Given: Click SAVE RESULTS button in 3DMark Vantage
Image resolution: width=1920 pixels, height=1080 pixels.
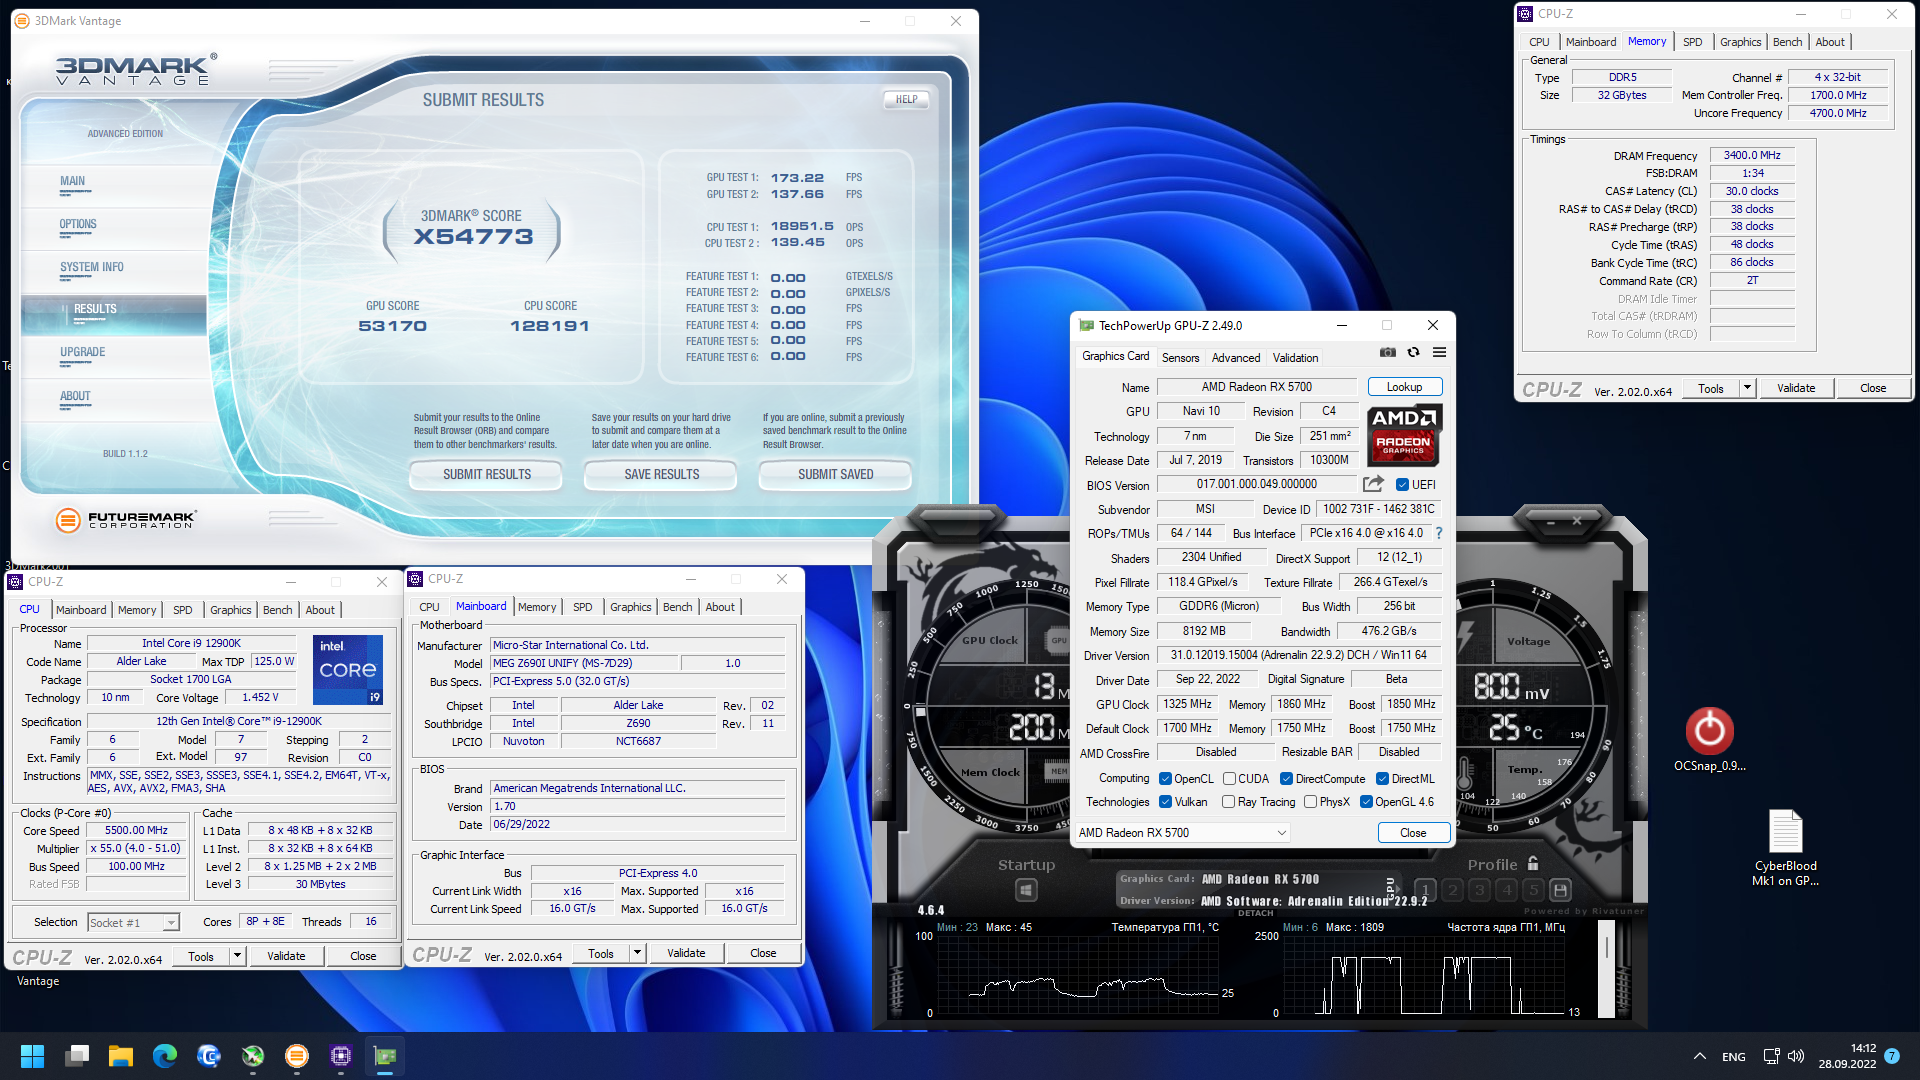Looking at the screenshot, I should [661, 474].
